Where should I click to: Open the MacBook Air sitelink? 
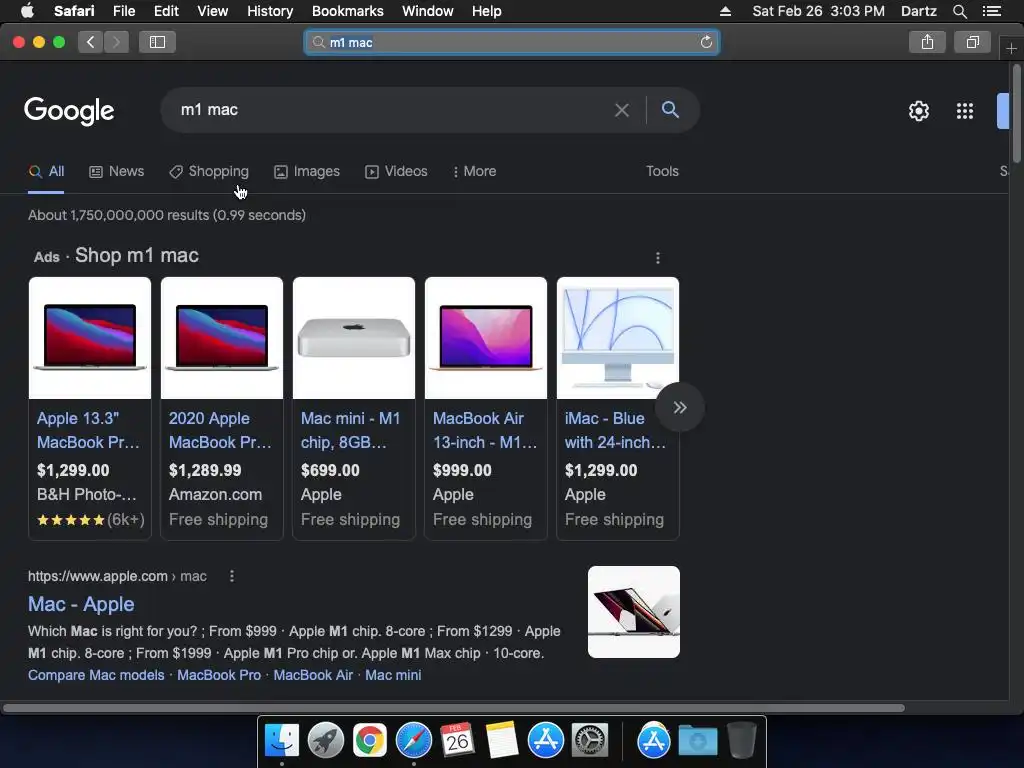coord(313,675)
